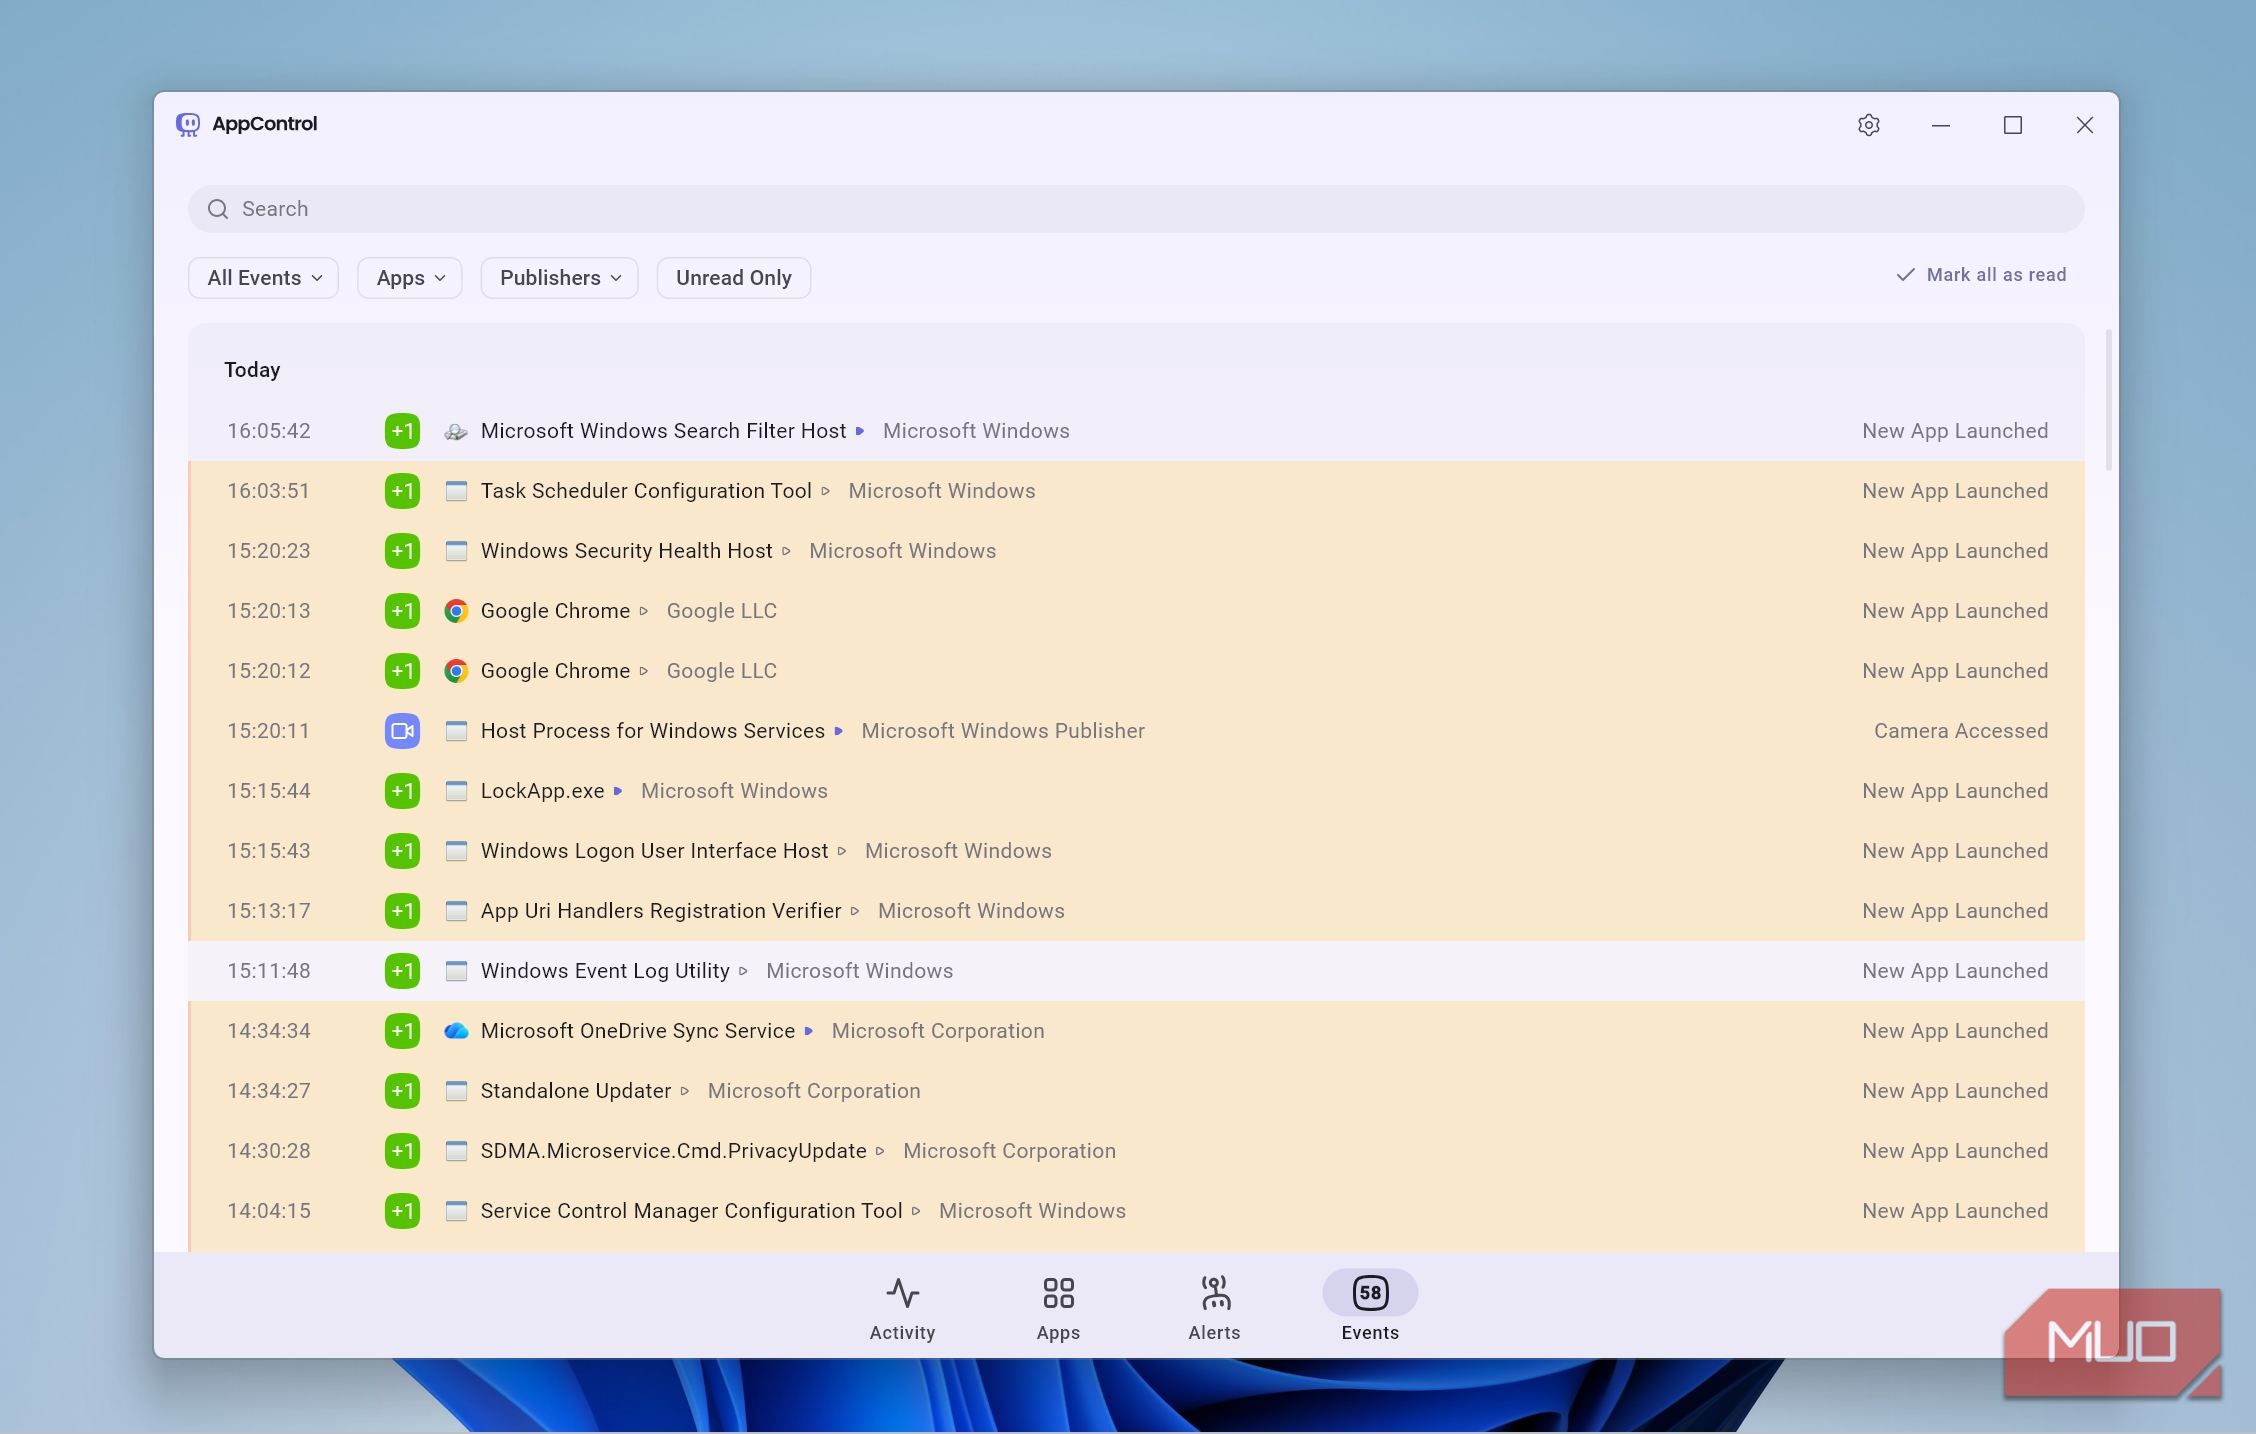
Task: Click the window icon next to SDMA.Microservice.Cmd.PrivacyUpdate
Action: tap(456, 1151)
